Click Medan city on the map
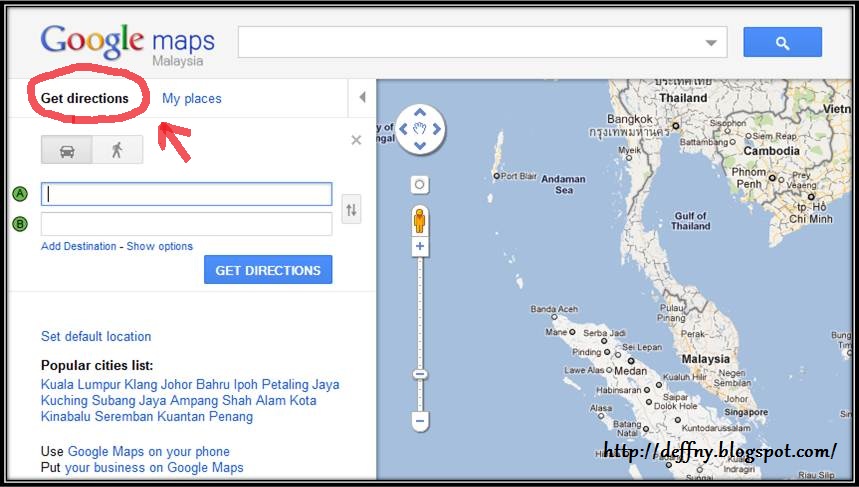The image size is (859, 487). pyautogui.click(x=631, y=370)
